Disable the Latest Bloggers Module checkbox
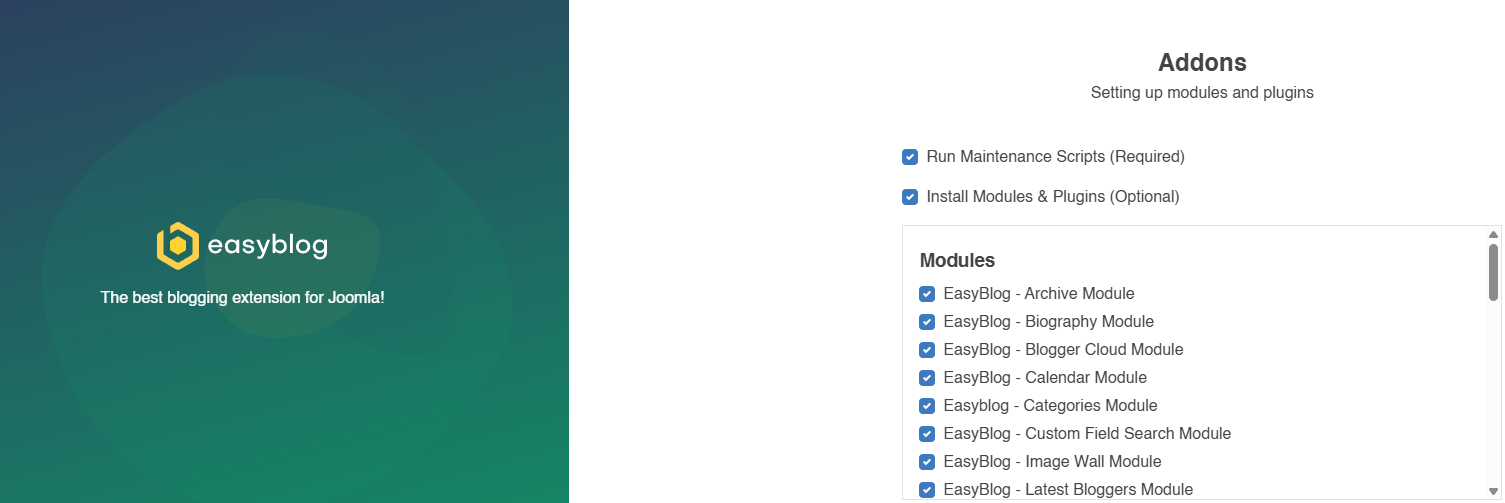Screen dimensions: 1505x503 coord(927,490)
